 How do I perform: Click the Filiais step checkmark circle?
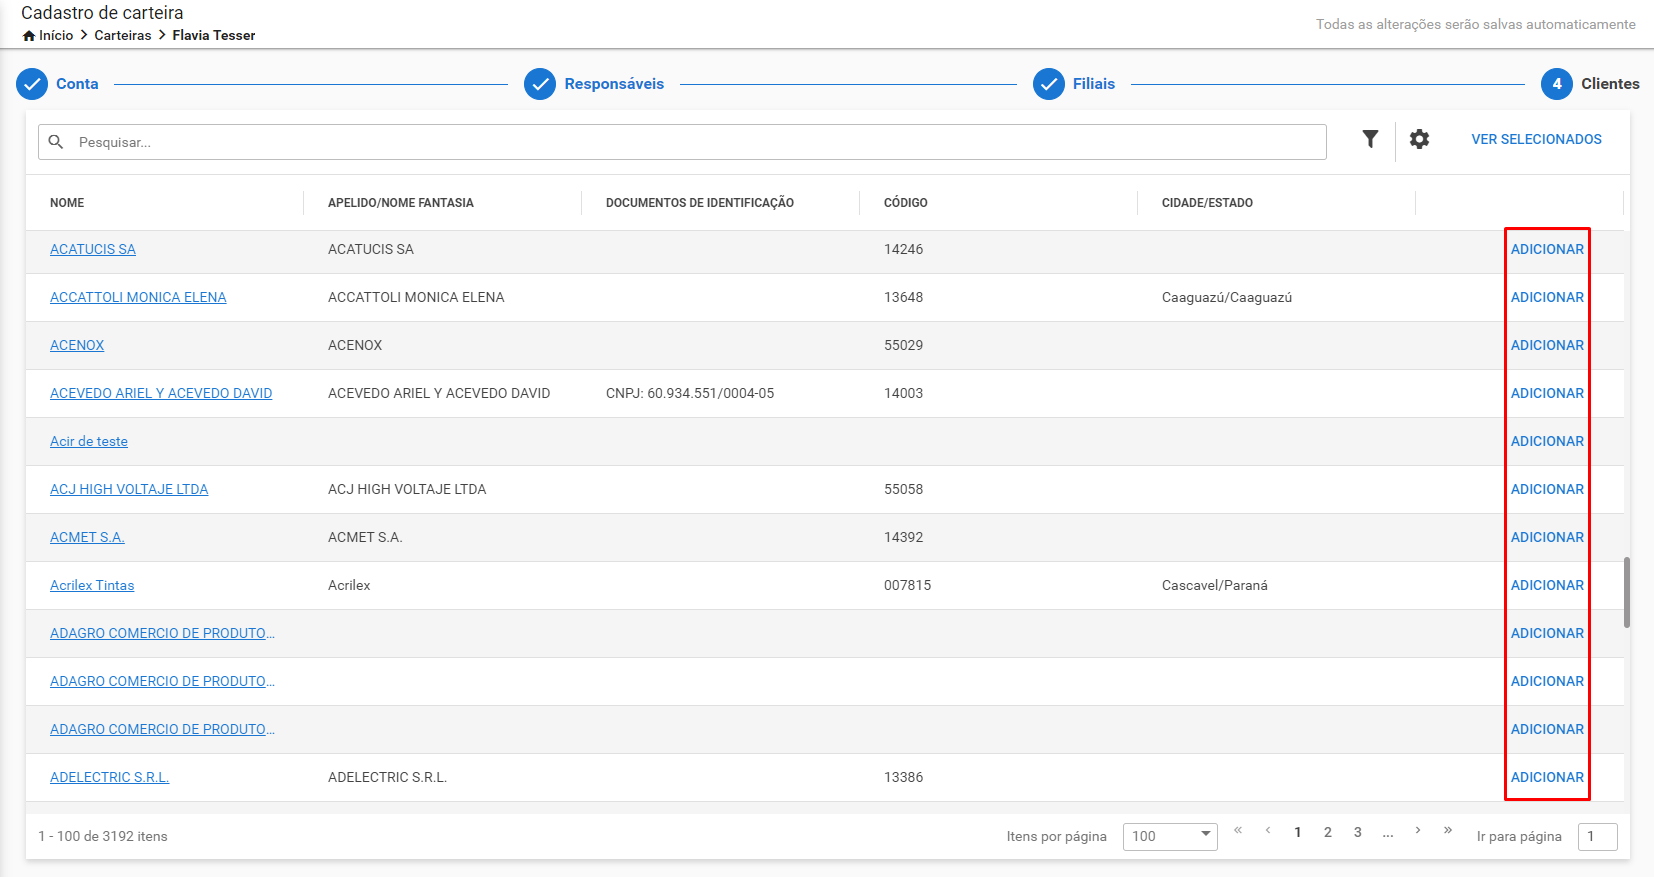coord(1049,84)
